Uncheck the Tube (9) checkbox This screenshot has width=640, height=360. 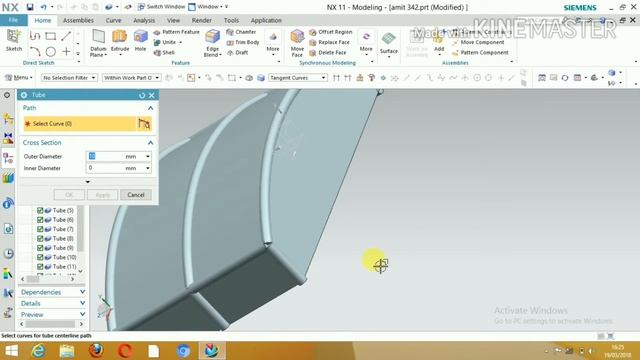[x=40, y=248]
